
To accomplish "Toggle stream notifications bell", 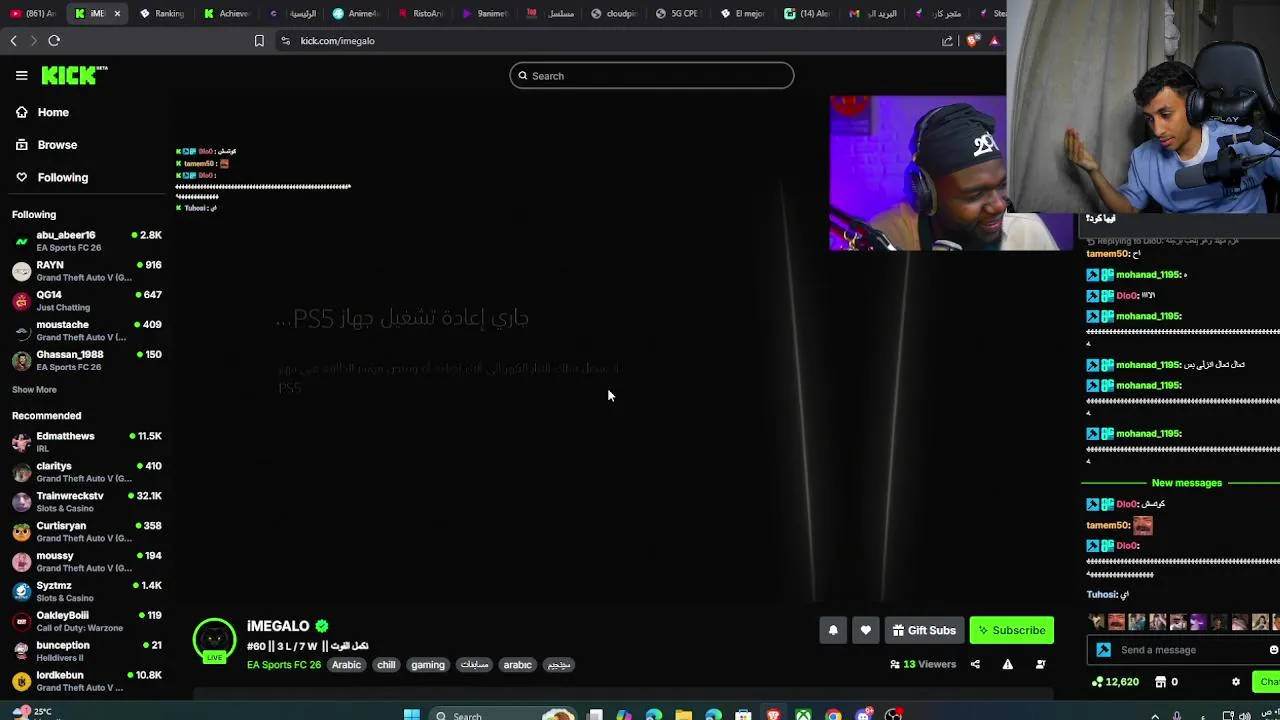I will (833, 630).
